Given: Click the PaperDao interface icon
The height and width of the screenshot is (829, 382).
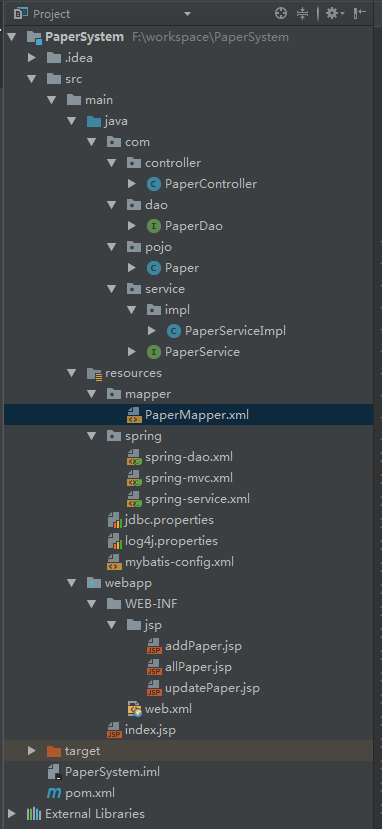Looking at the screenshot, I should click(x=153, y=226).
